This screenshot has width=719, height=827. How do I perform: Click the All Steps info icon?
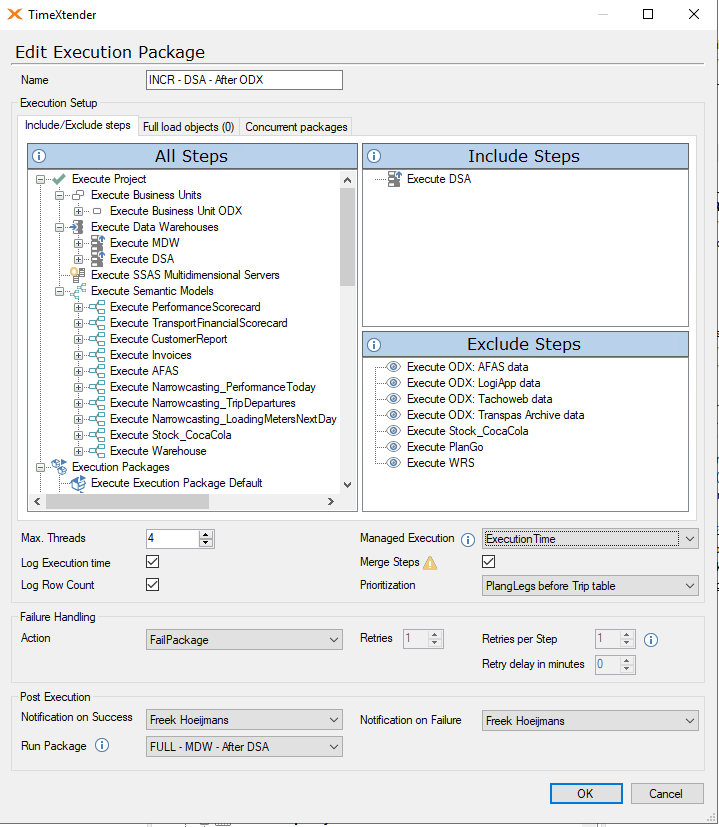[39, 156]
